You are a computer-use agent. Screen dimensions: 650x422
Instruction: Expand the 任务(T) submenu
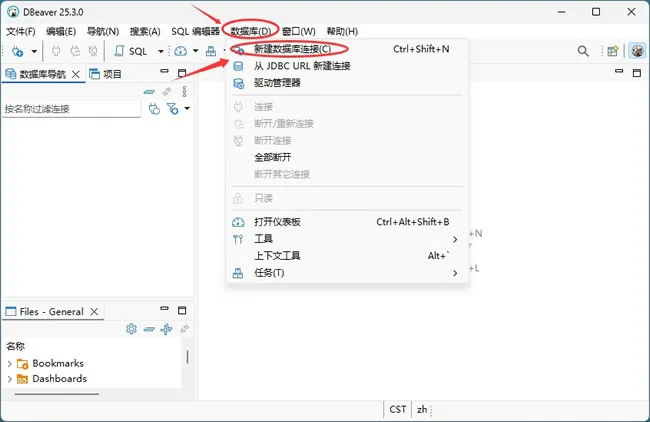pyautogui.click(x=347, y=273)
